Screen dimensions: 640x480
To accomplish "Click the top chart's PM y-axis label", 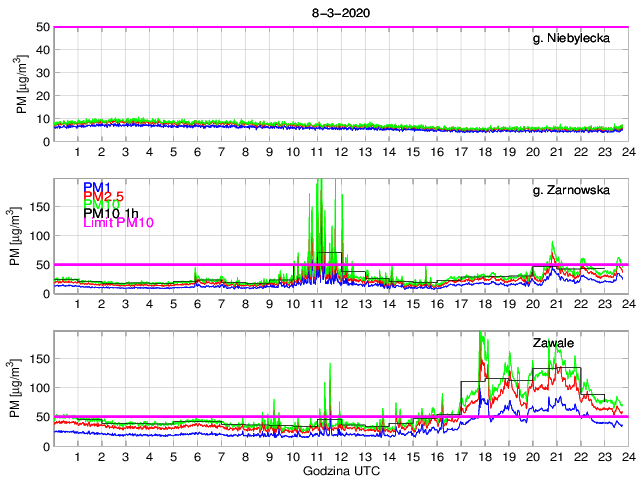I will click(x=21, y=85).
